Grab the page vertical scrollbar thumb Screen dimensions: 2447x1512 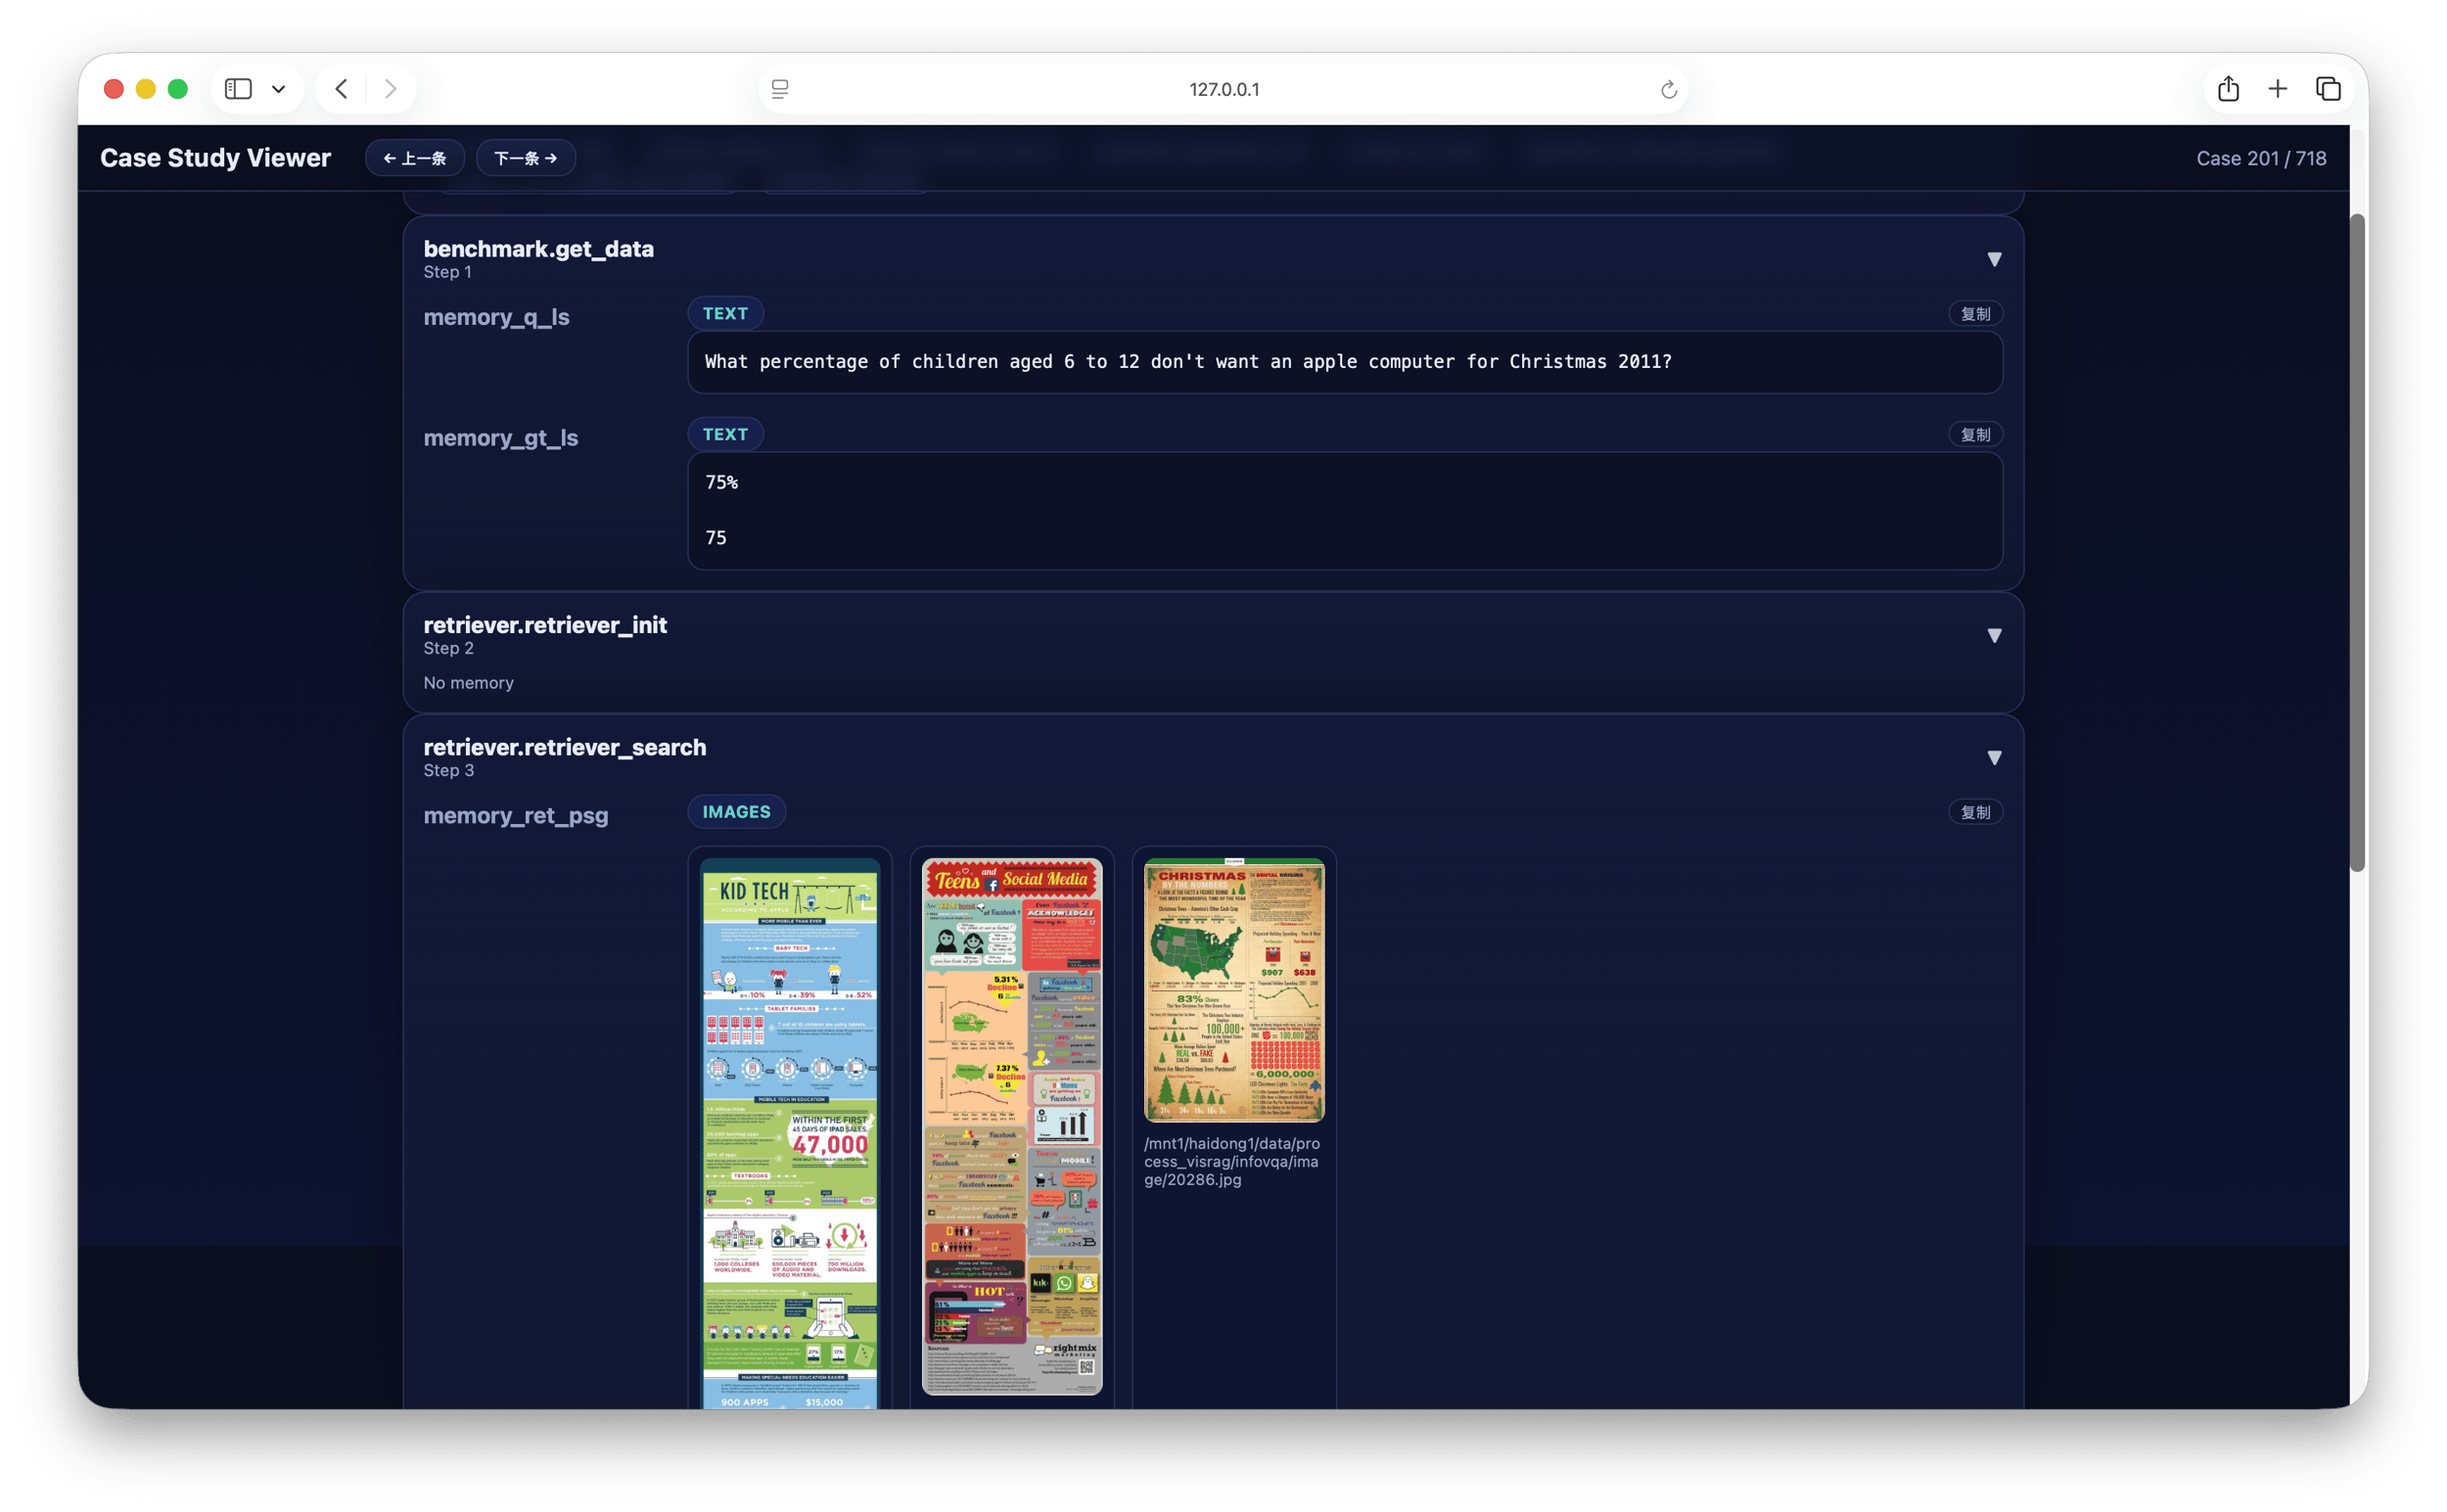2357,542
